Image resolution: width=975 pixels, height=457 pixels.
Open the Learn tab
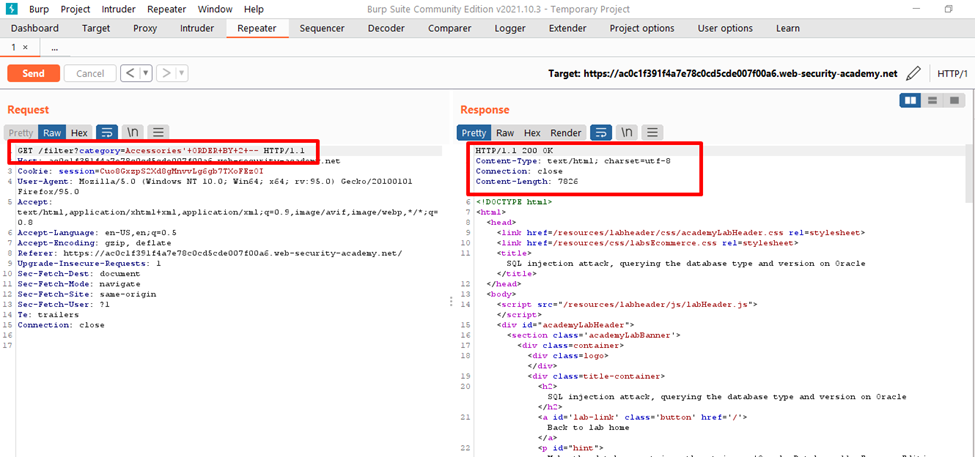click(788, 29)
